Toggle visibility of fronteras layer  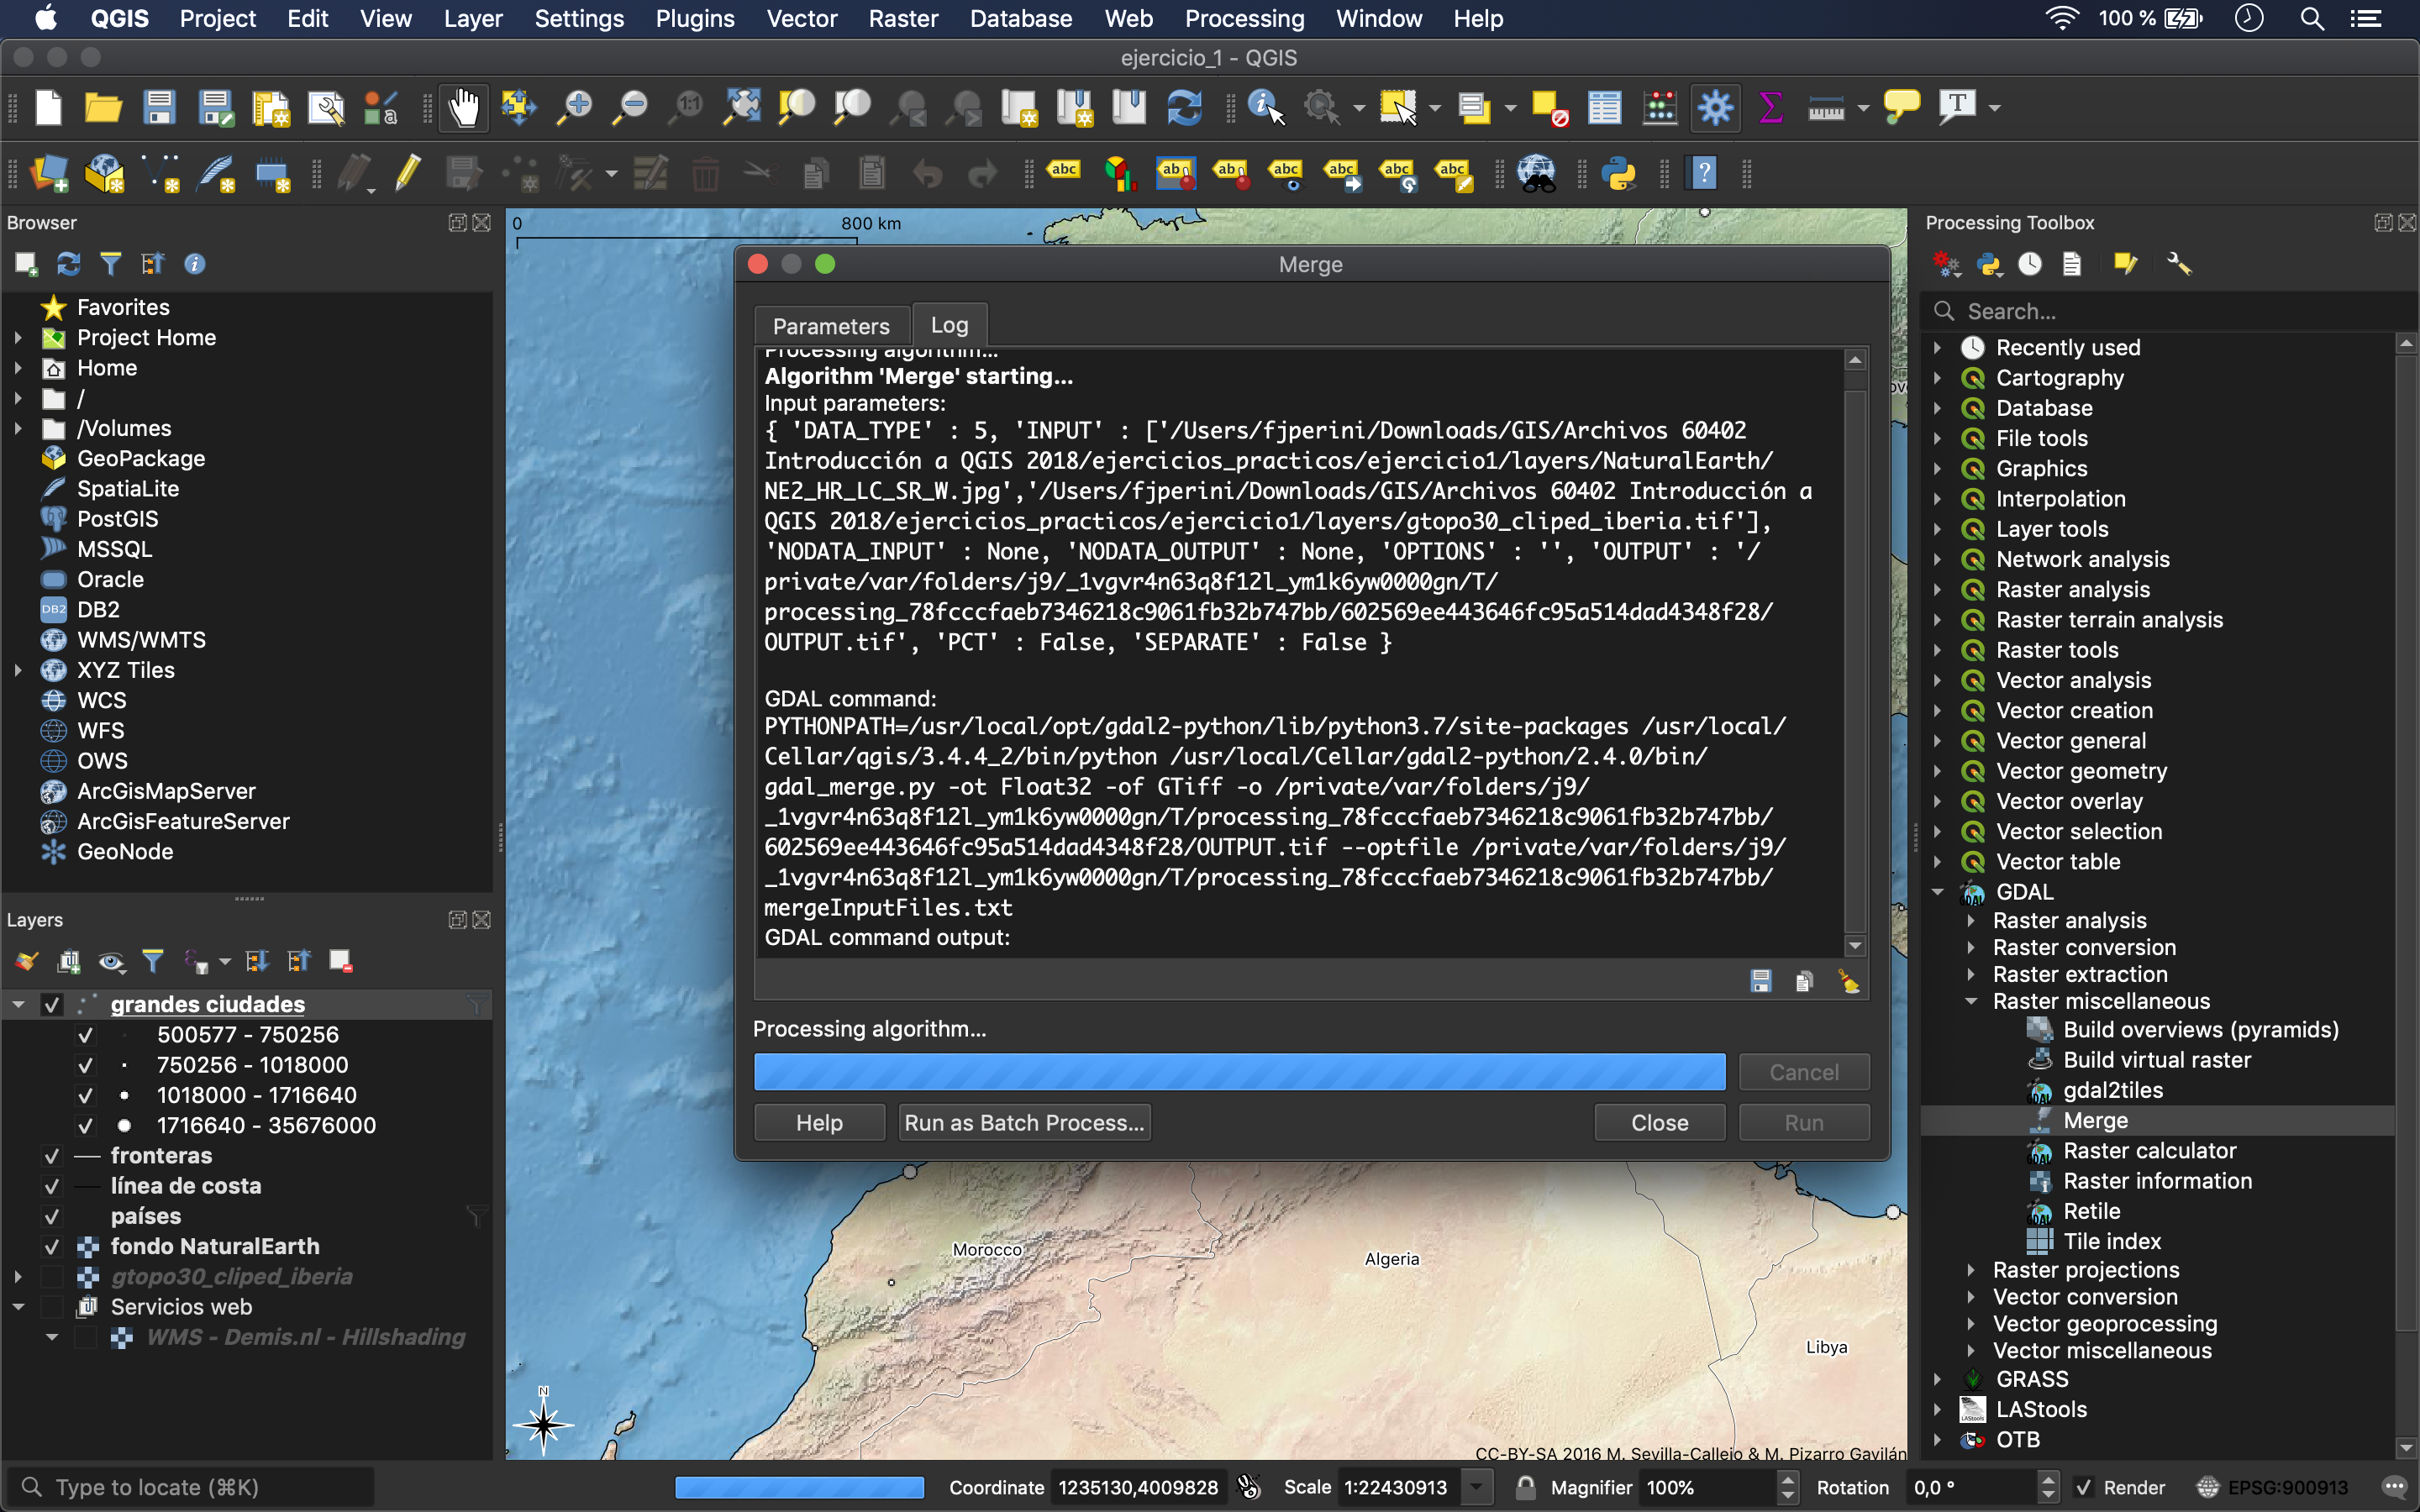(x=51, y=1156)
